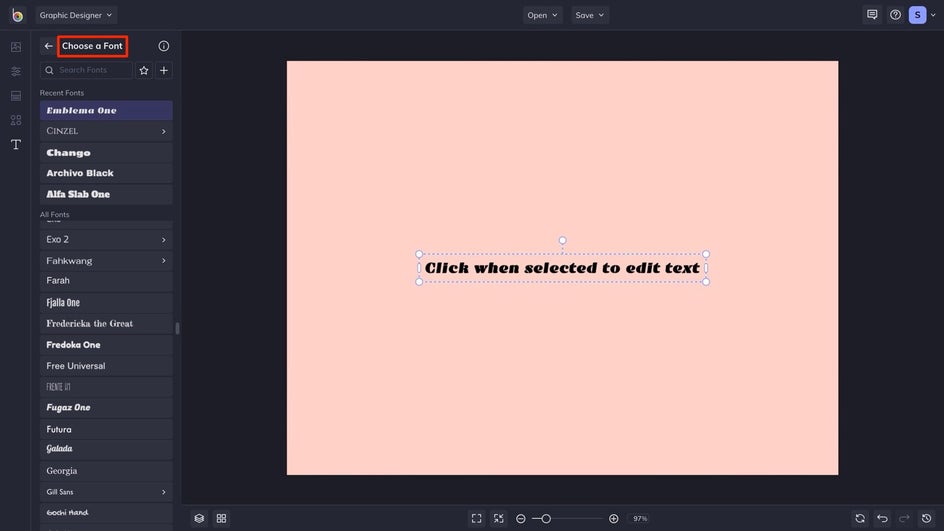Click the fit to screen icon

coord(477,518)
